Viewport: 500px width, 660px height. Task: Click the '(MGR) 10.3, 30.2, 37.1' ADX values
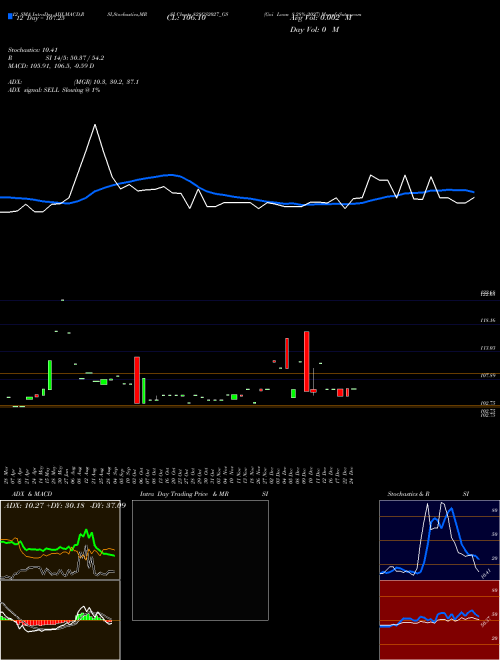point(106,82)
